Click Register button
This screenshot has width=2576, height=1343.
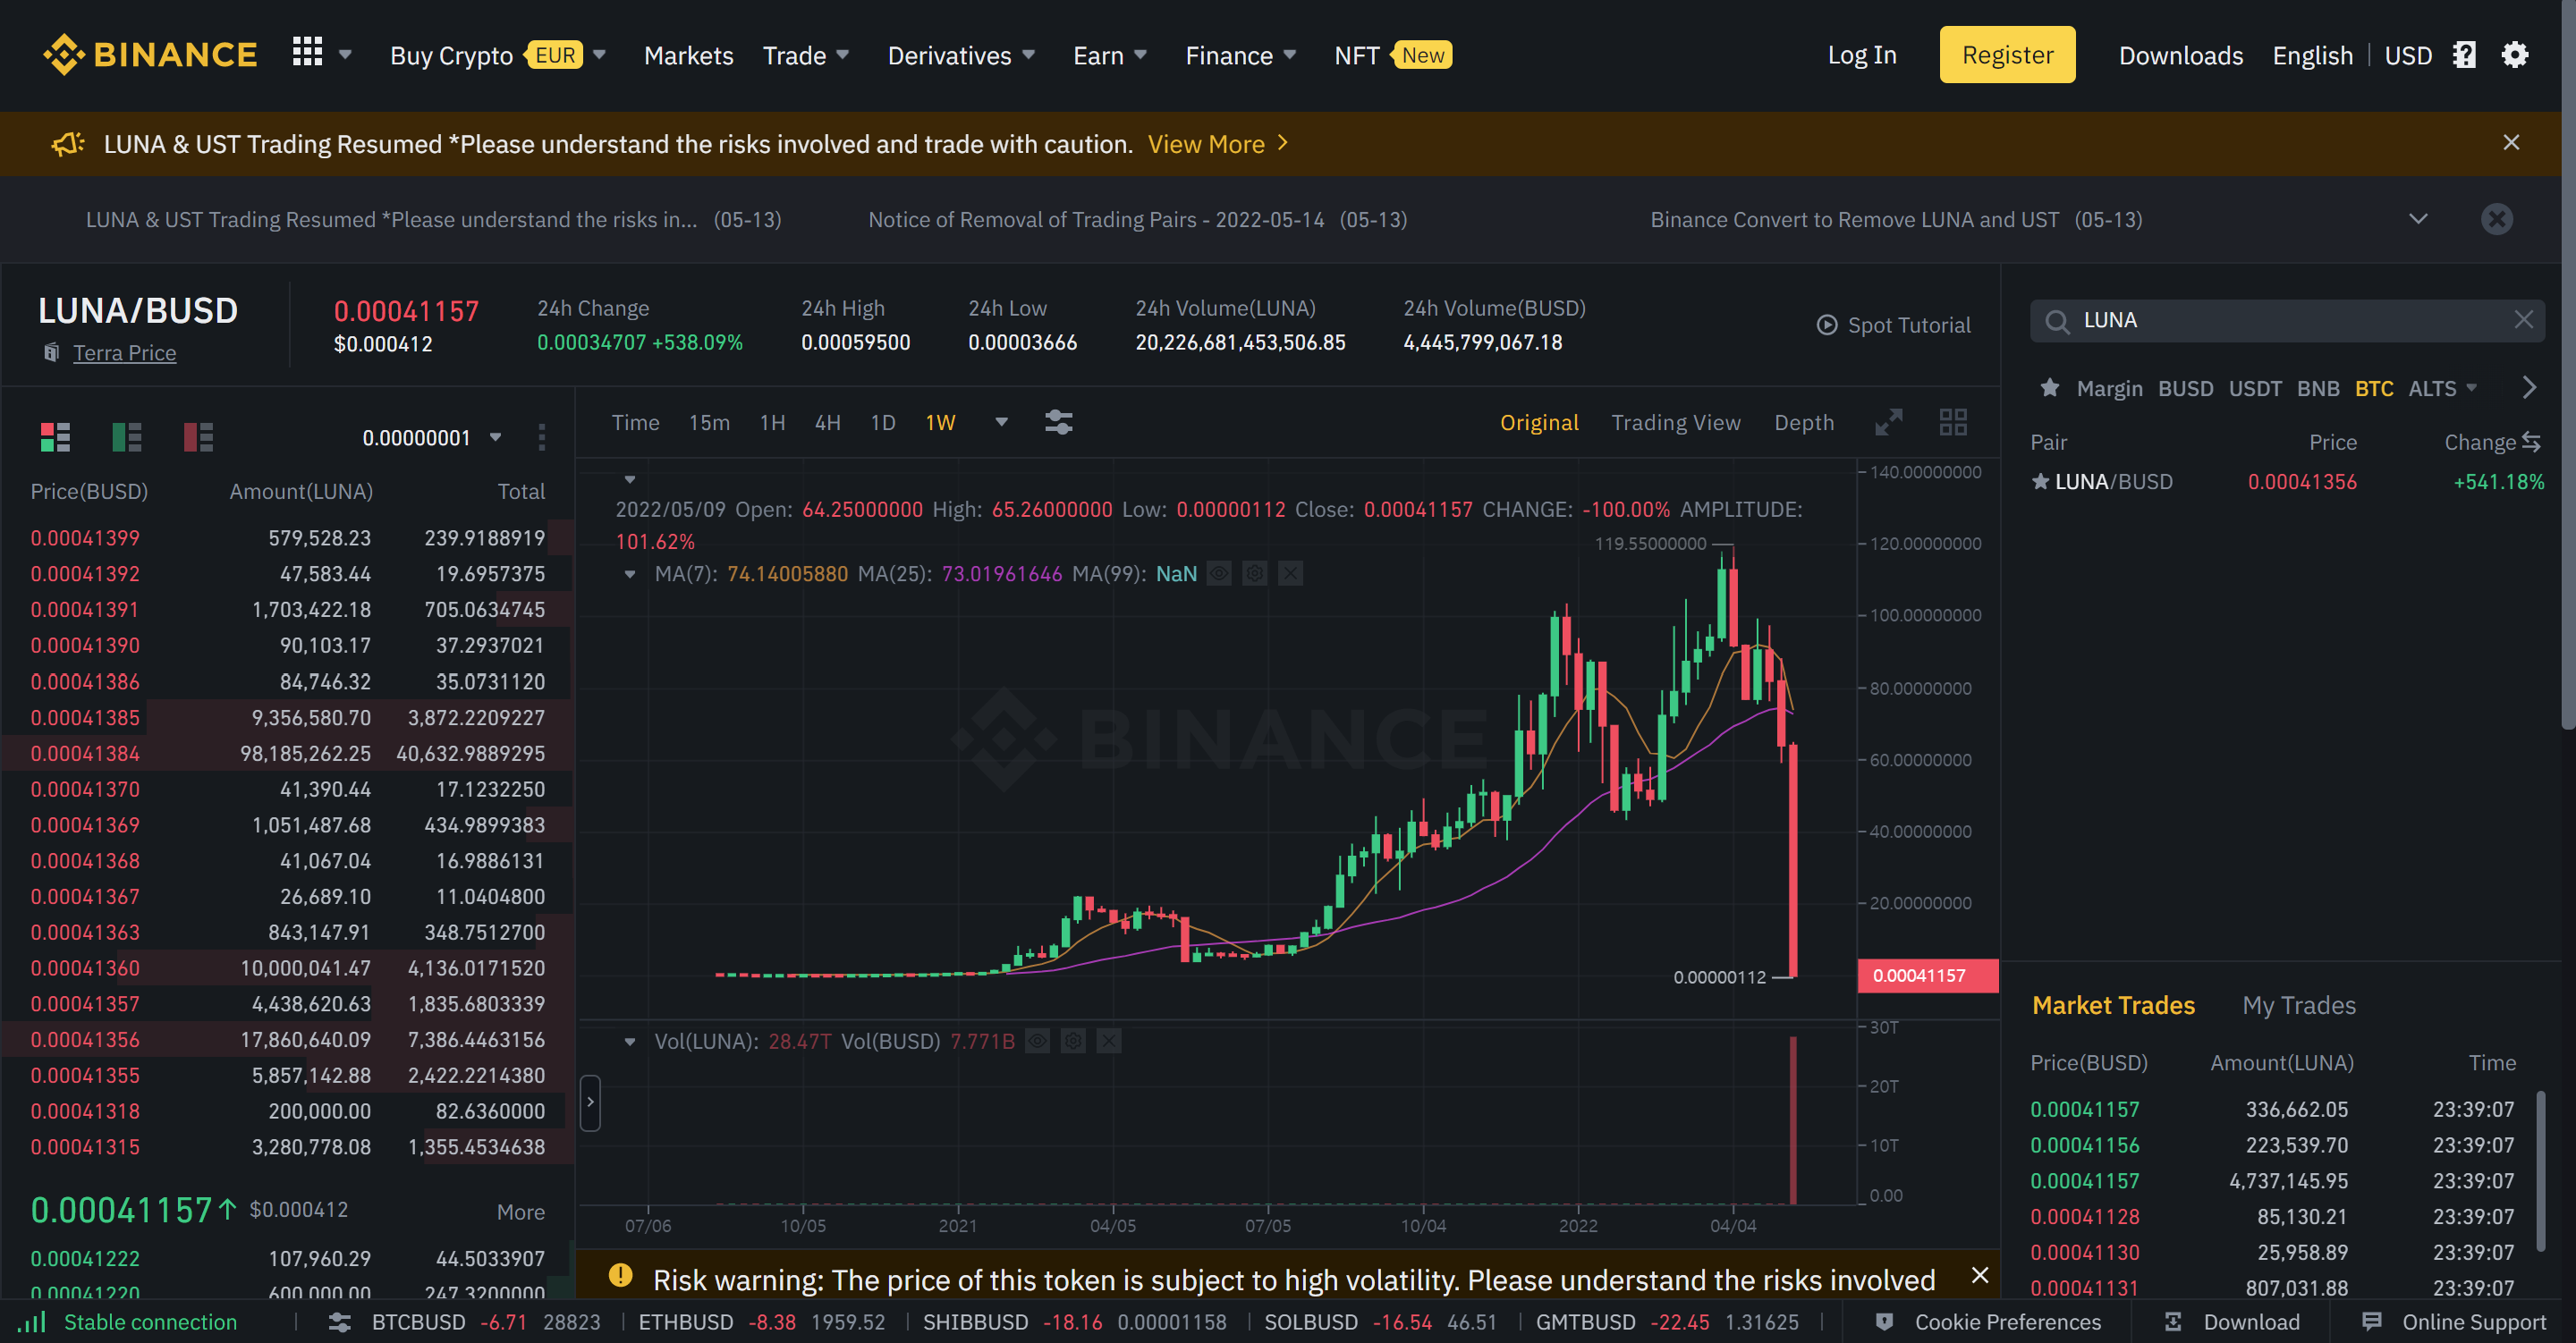[2007, 55]
